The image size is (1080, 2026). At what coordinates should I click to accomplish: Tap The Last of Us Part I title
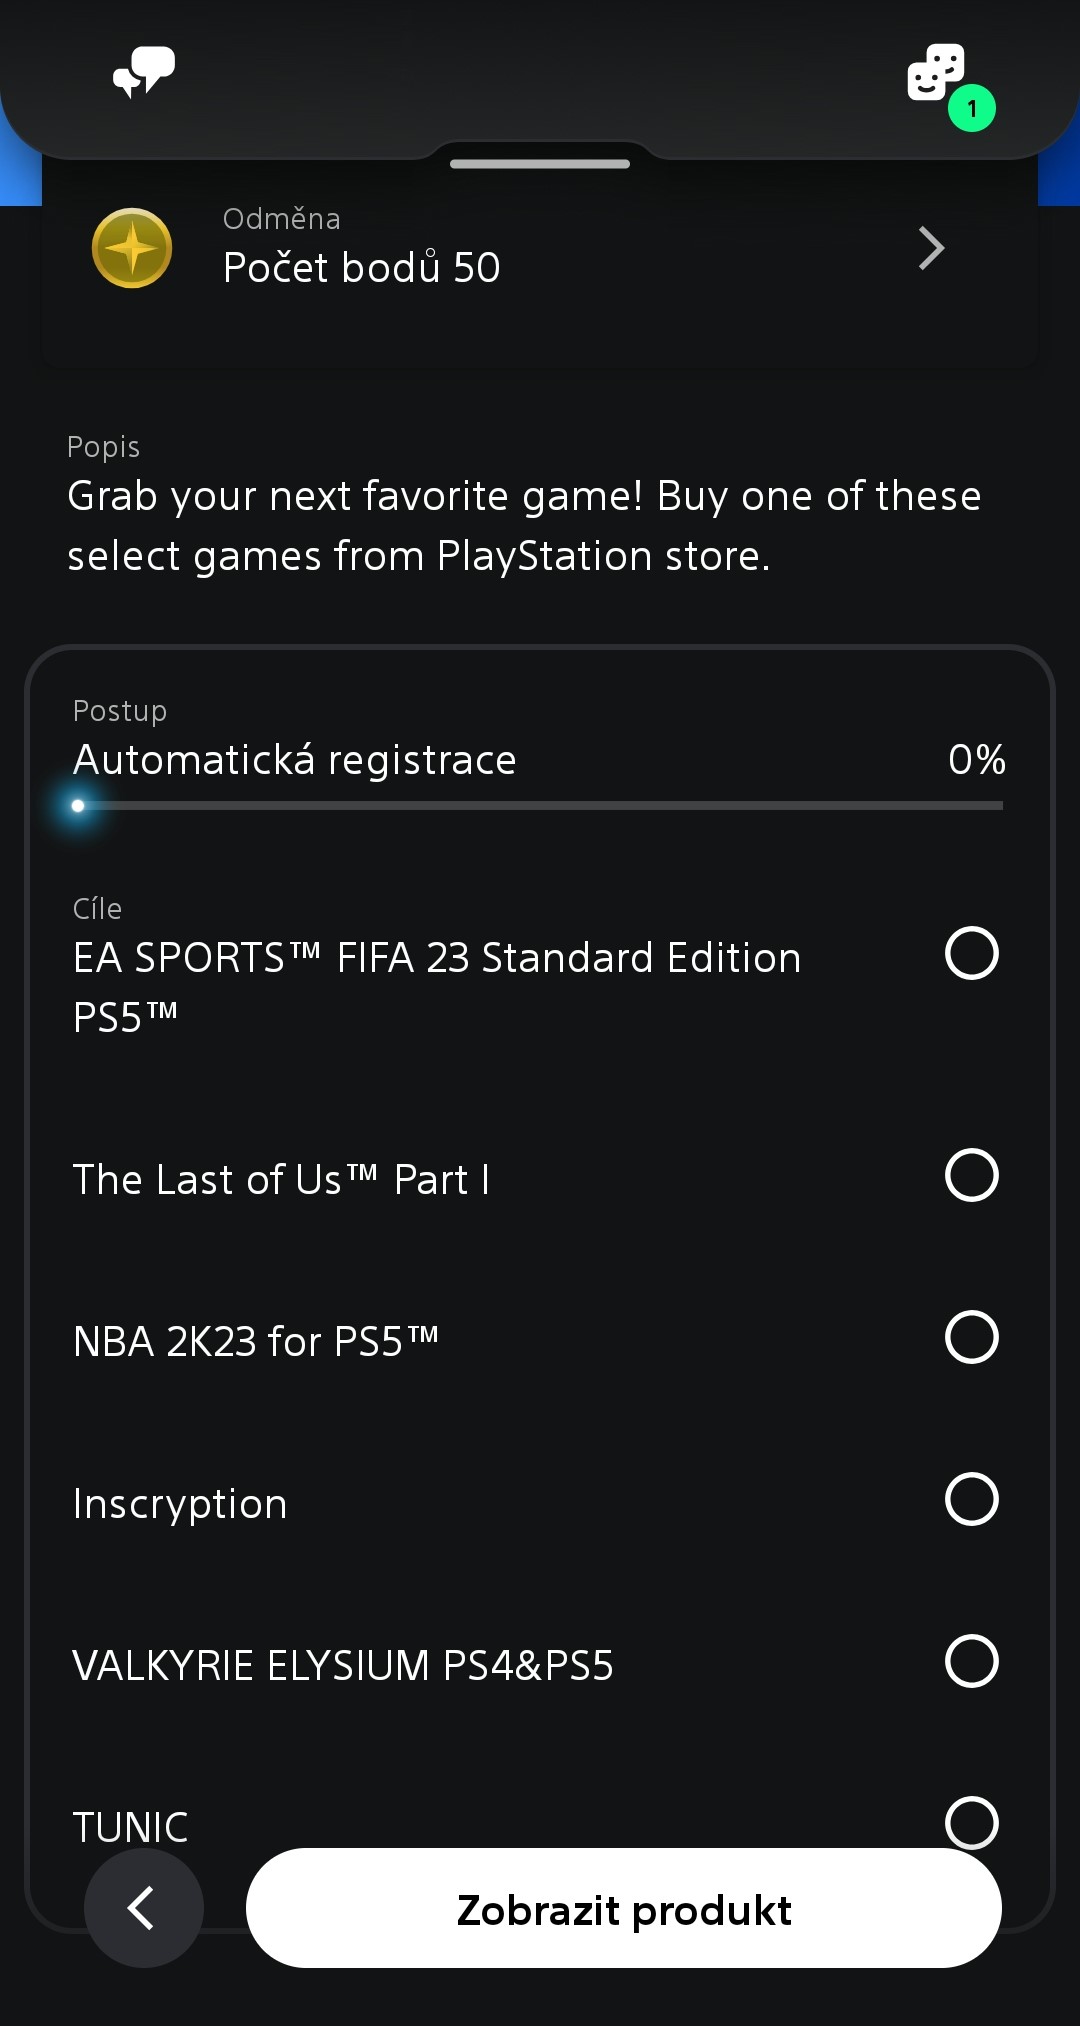tap(281, 1180)
